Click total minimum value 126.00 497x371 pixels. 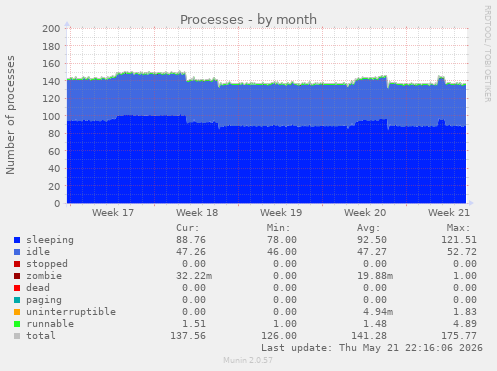click(279, 336)
